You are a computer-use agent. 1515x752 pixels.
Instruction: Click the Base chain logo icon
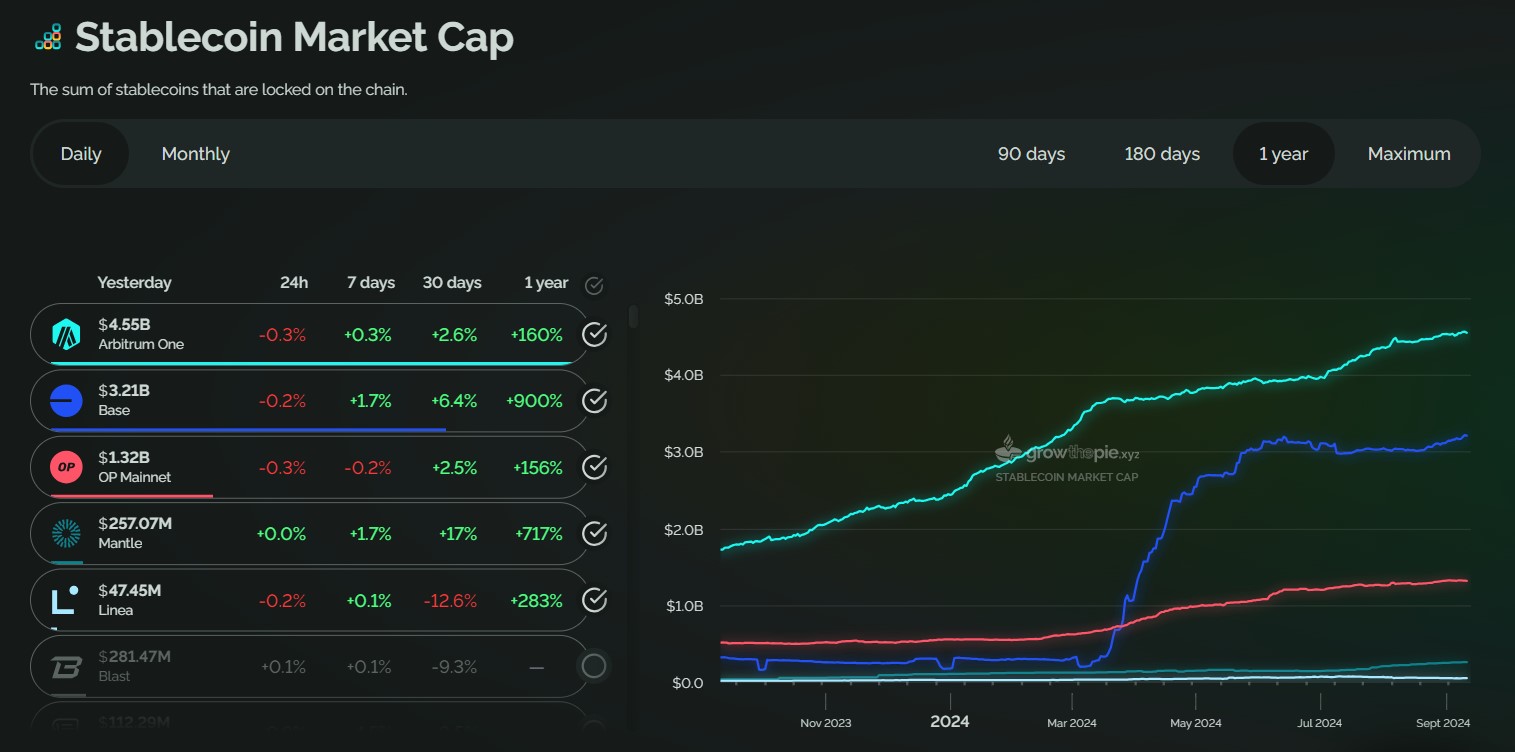click(x=66, y=400)
